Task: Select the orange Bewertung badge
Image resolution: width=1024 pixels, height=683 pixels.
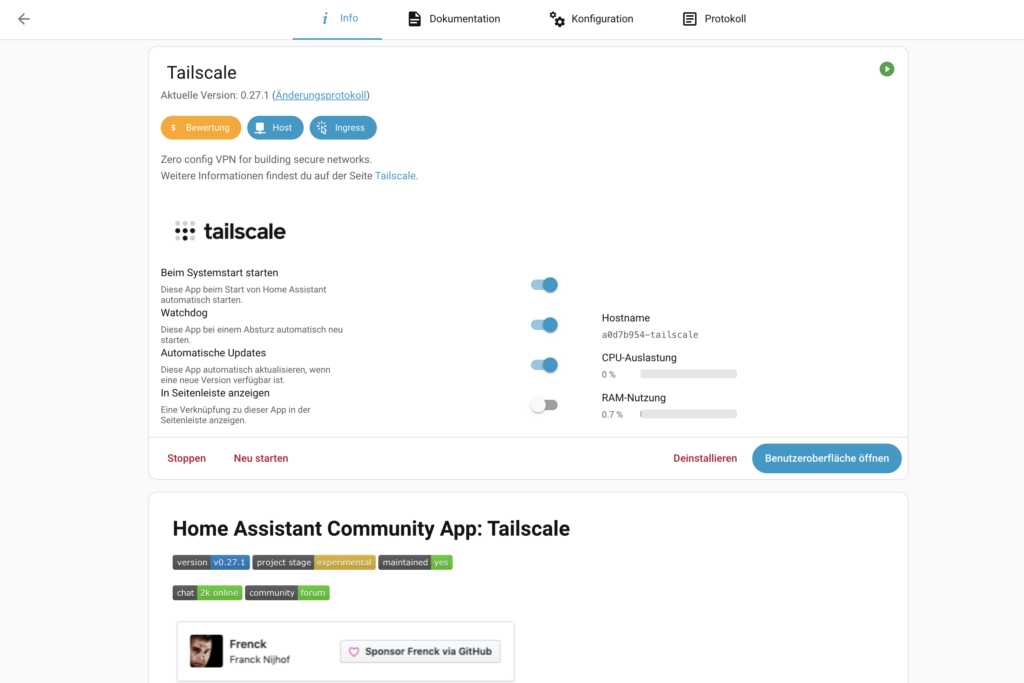Action: click(x=201, y=127)
